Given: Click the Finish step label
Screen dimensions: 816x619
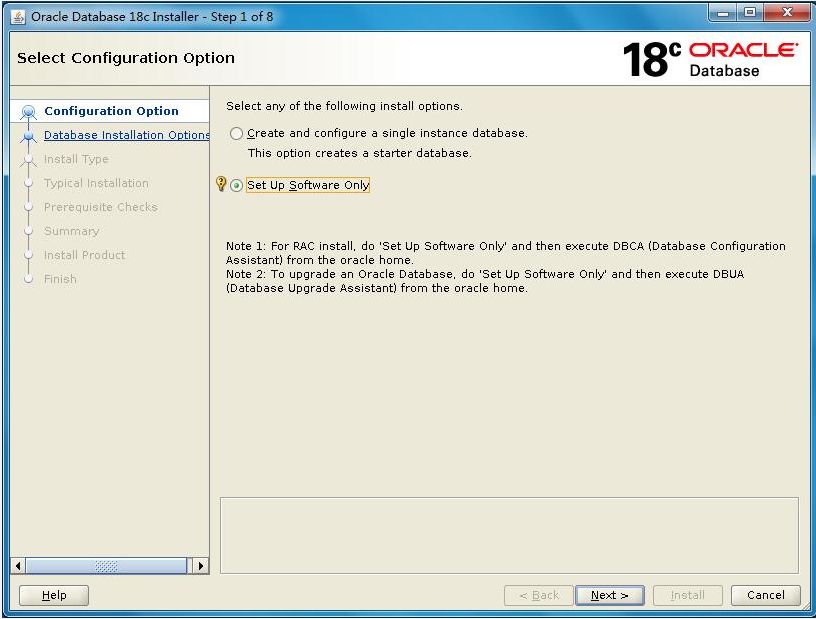Looking at the screenshot, I should (x=60, y=279).
